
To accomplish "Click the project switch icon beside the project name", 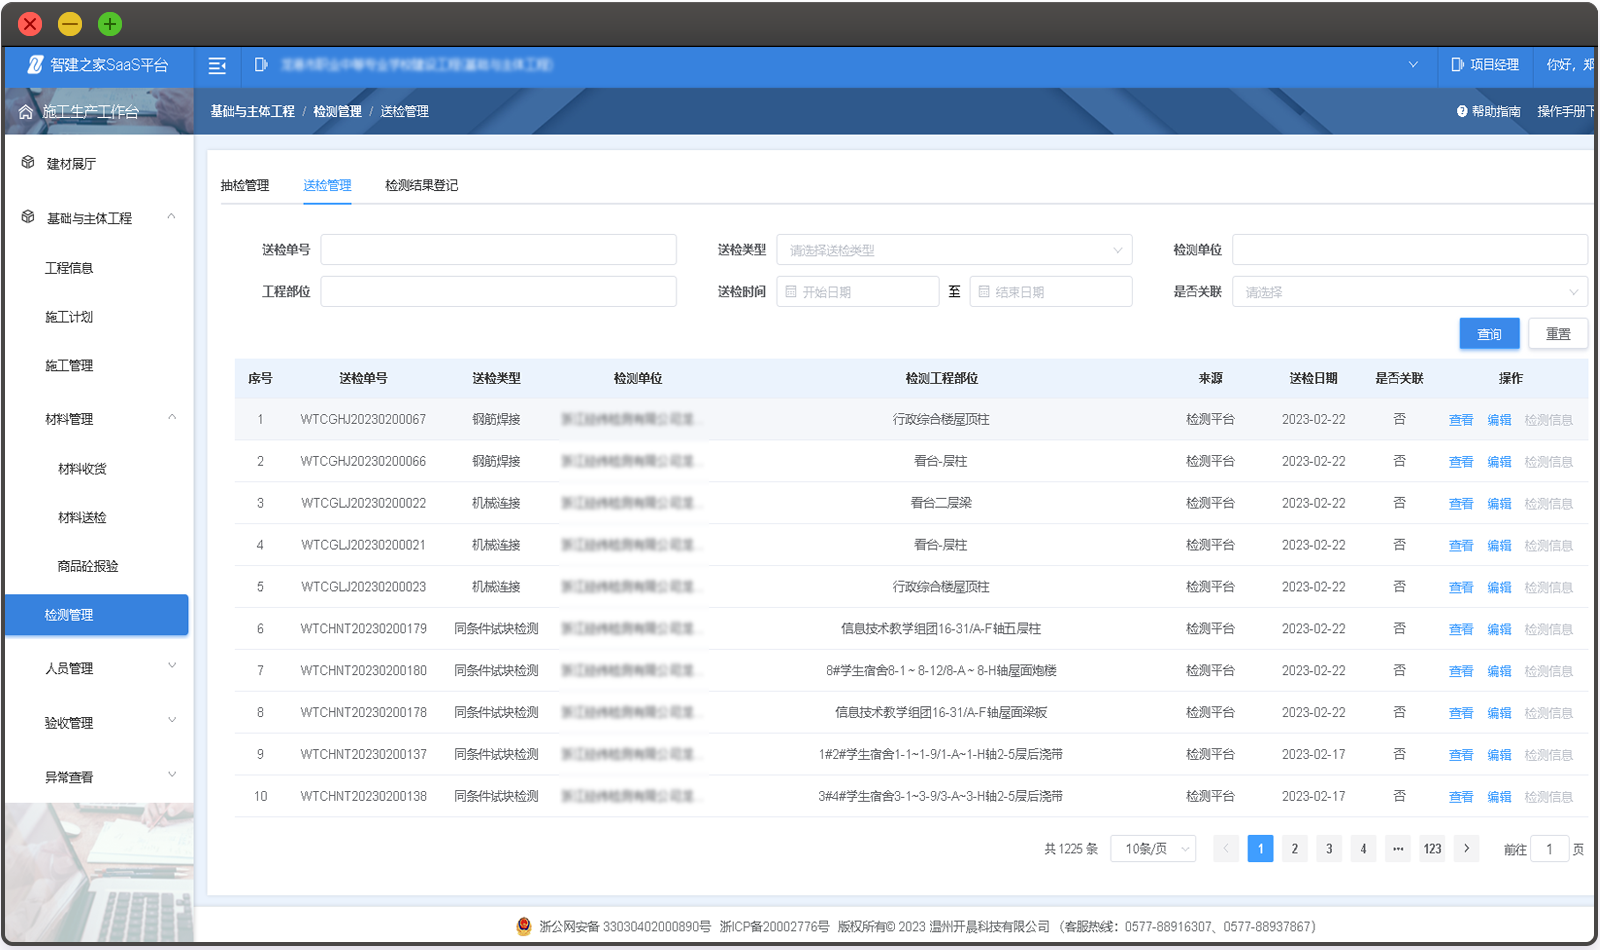I will click(x=261, y=64).
